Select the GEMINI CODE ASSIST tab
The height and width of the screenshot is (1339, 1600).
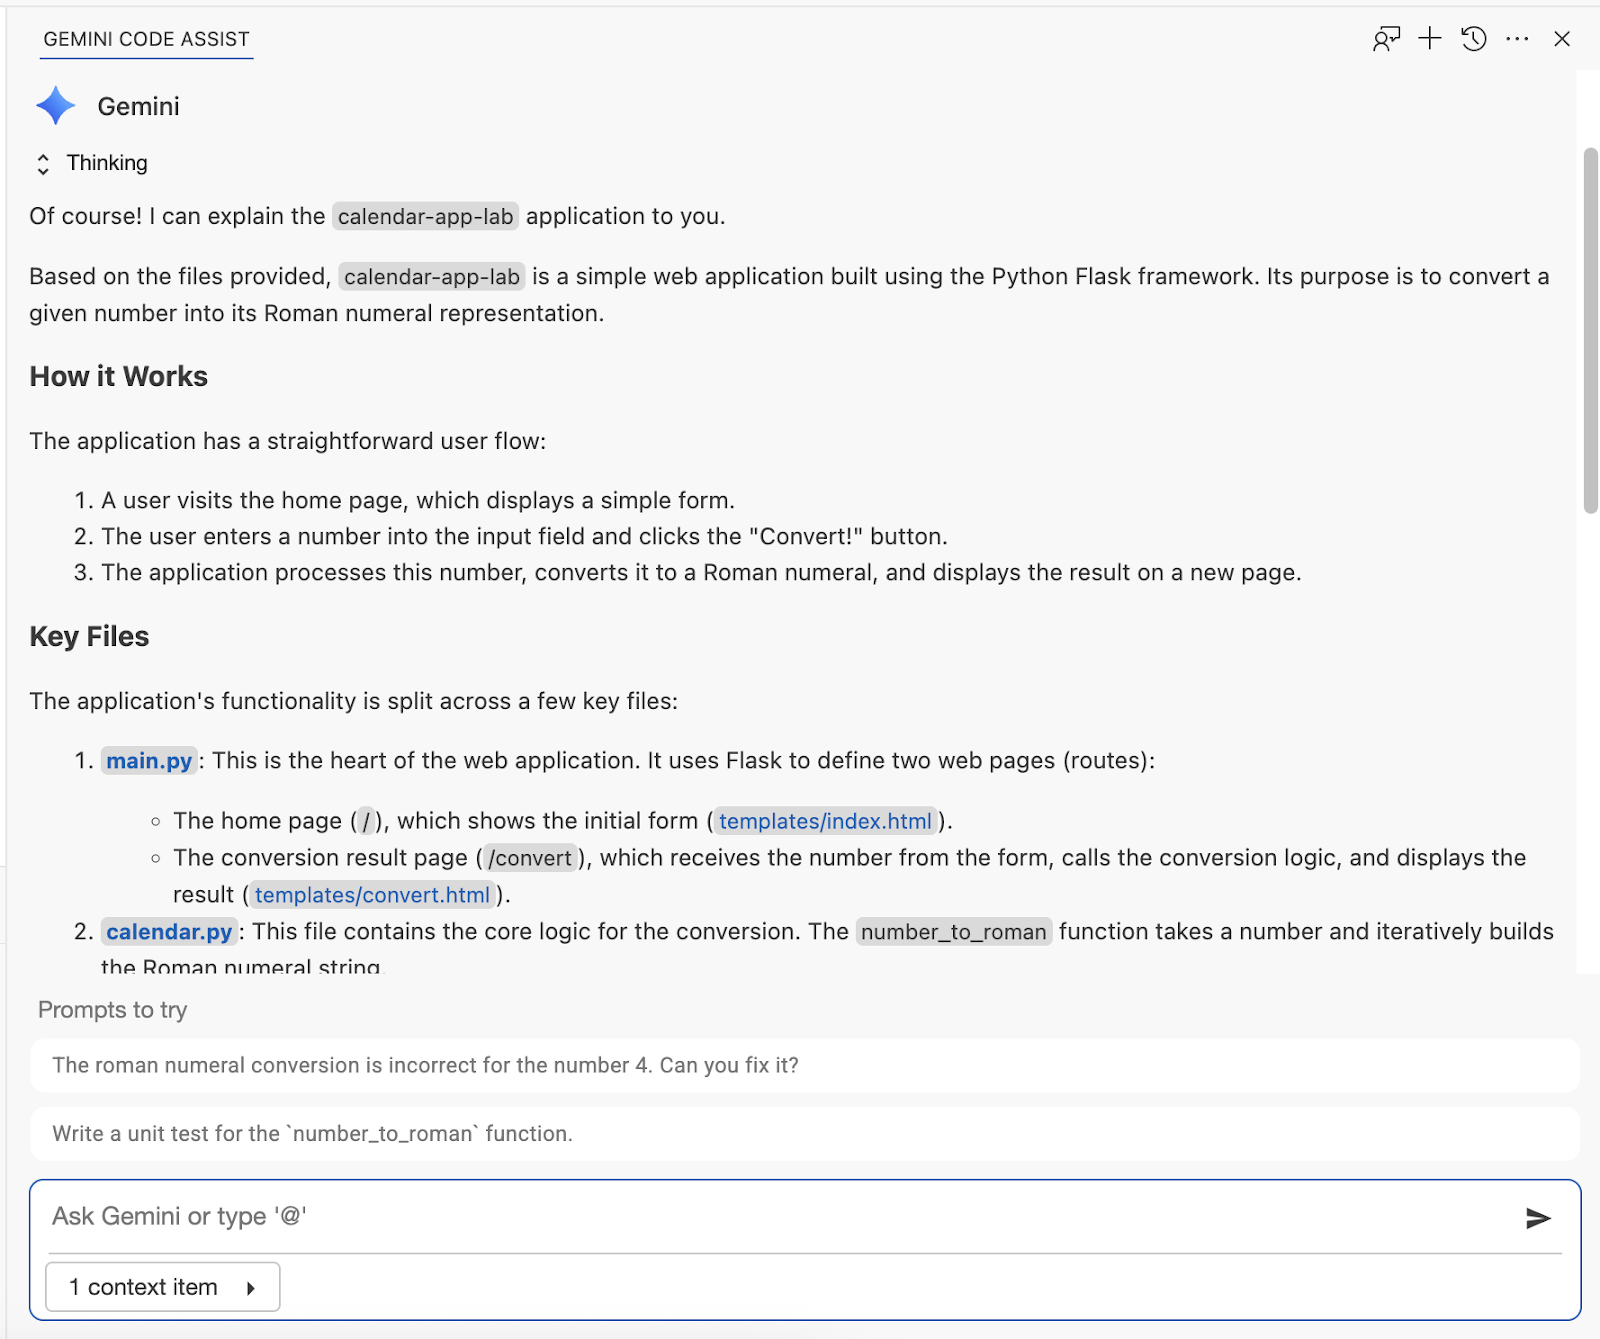click(146, 39)
